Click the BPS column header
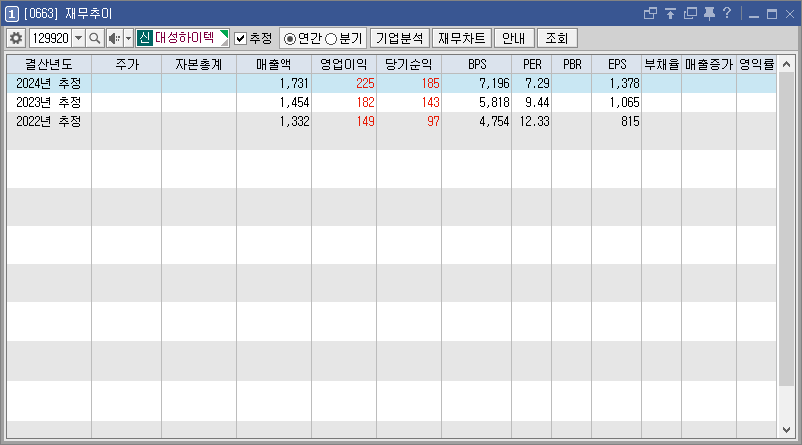The width and height of the screenshot is (802, 445). point(477,64)
